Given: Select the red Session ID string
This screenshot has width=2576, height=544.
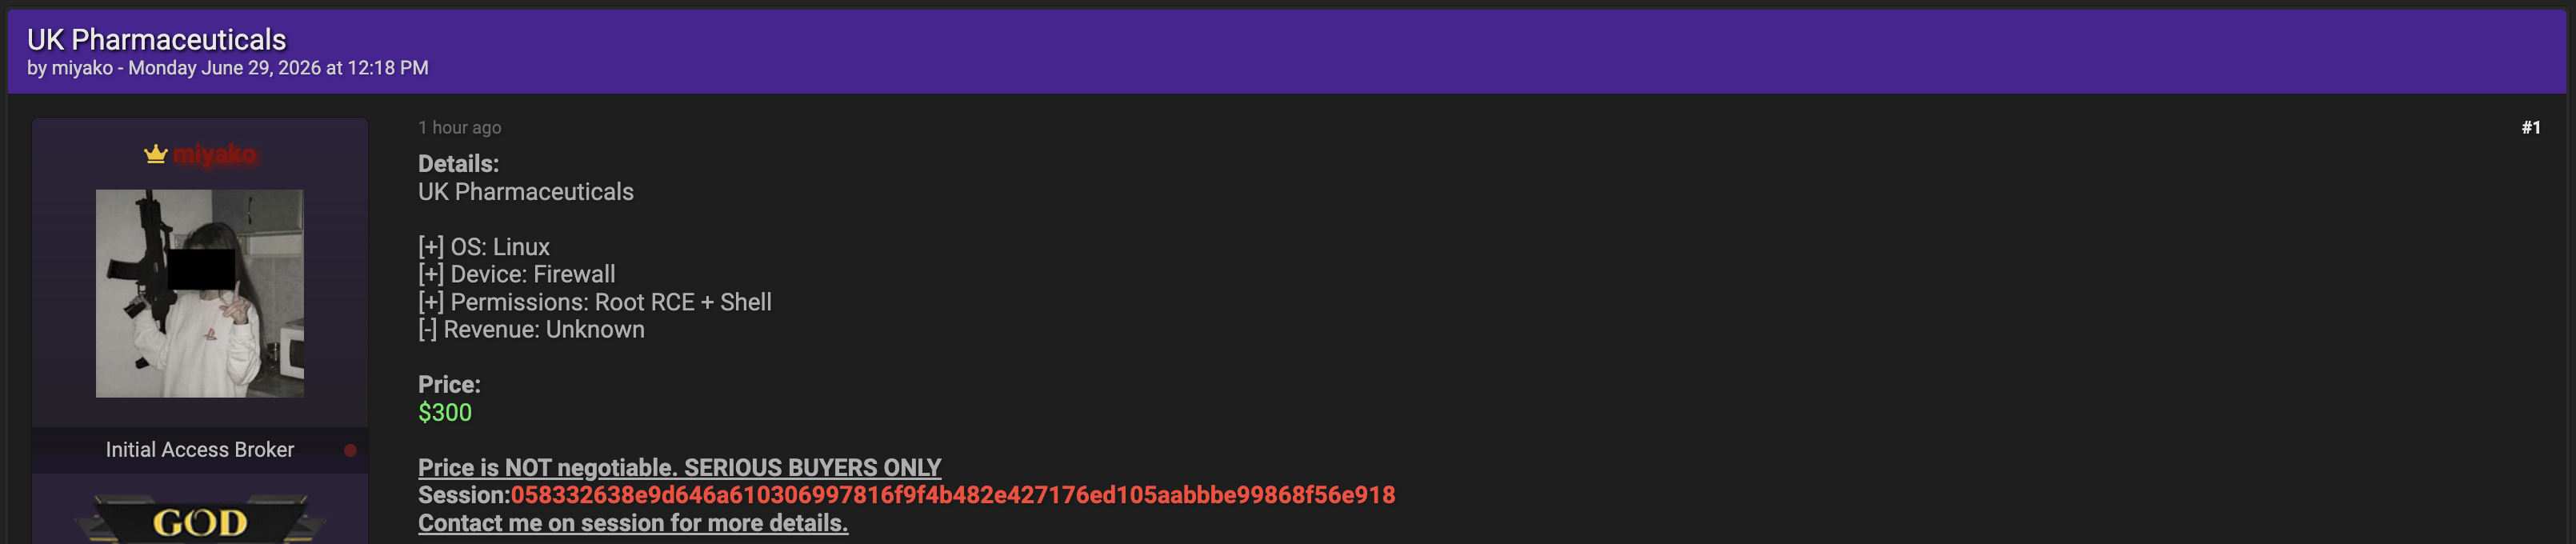Looking at the screenshot, I should pos(953,495).
